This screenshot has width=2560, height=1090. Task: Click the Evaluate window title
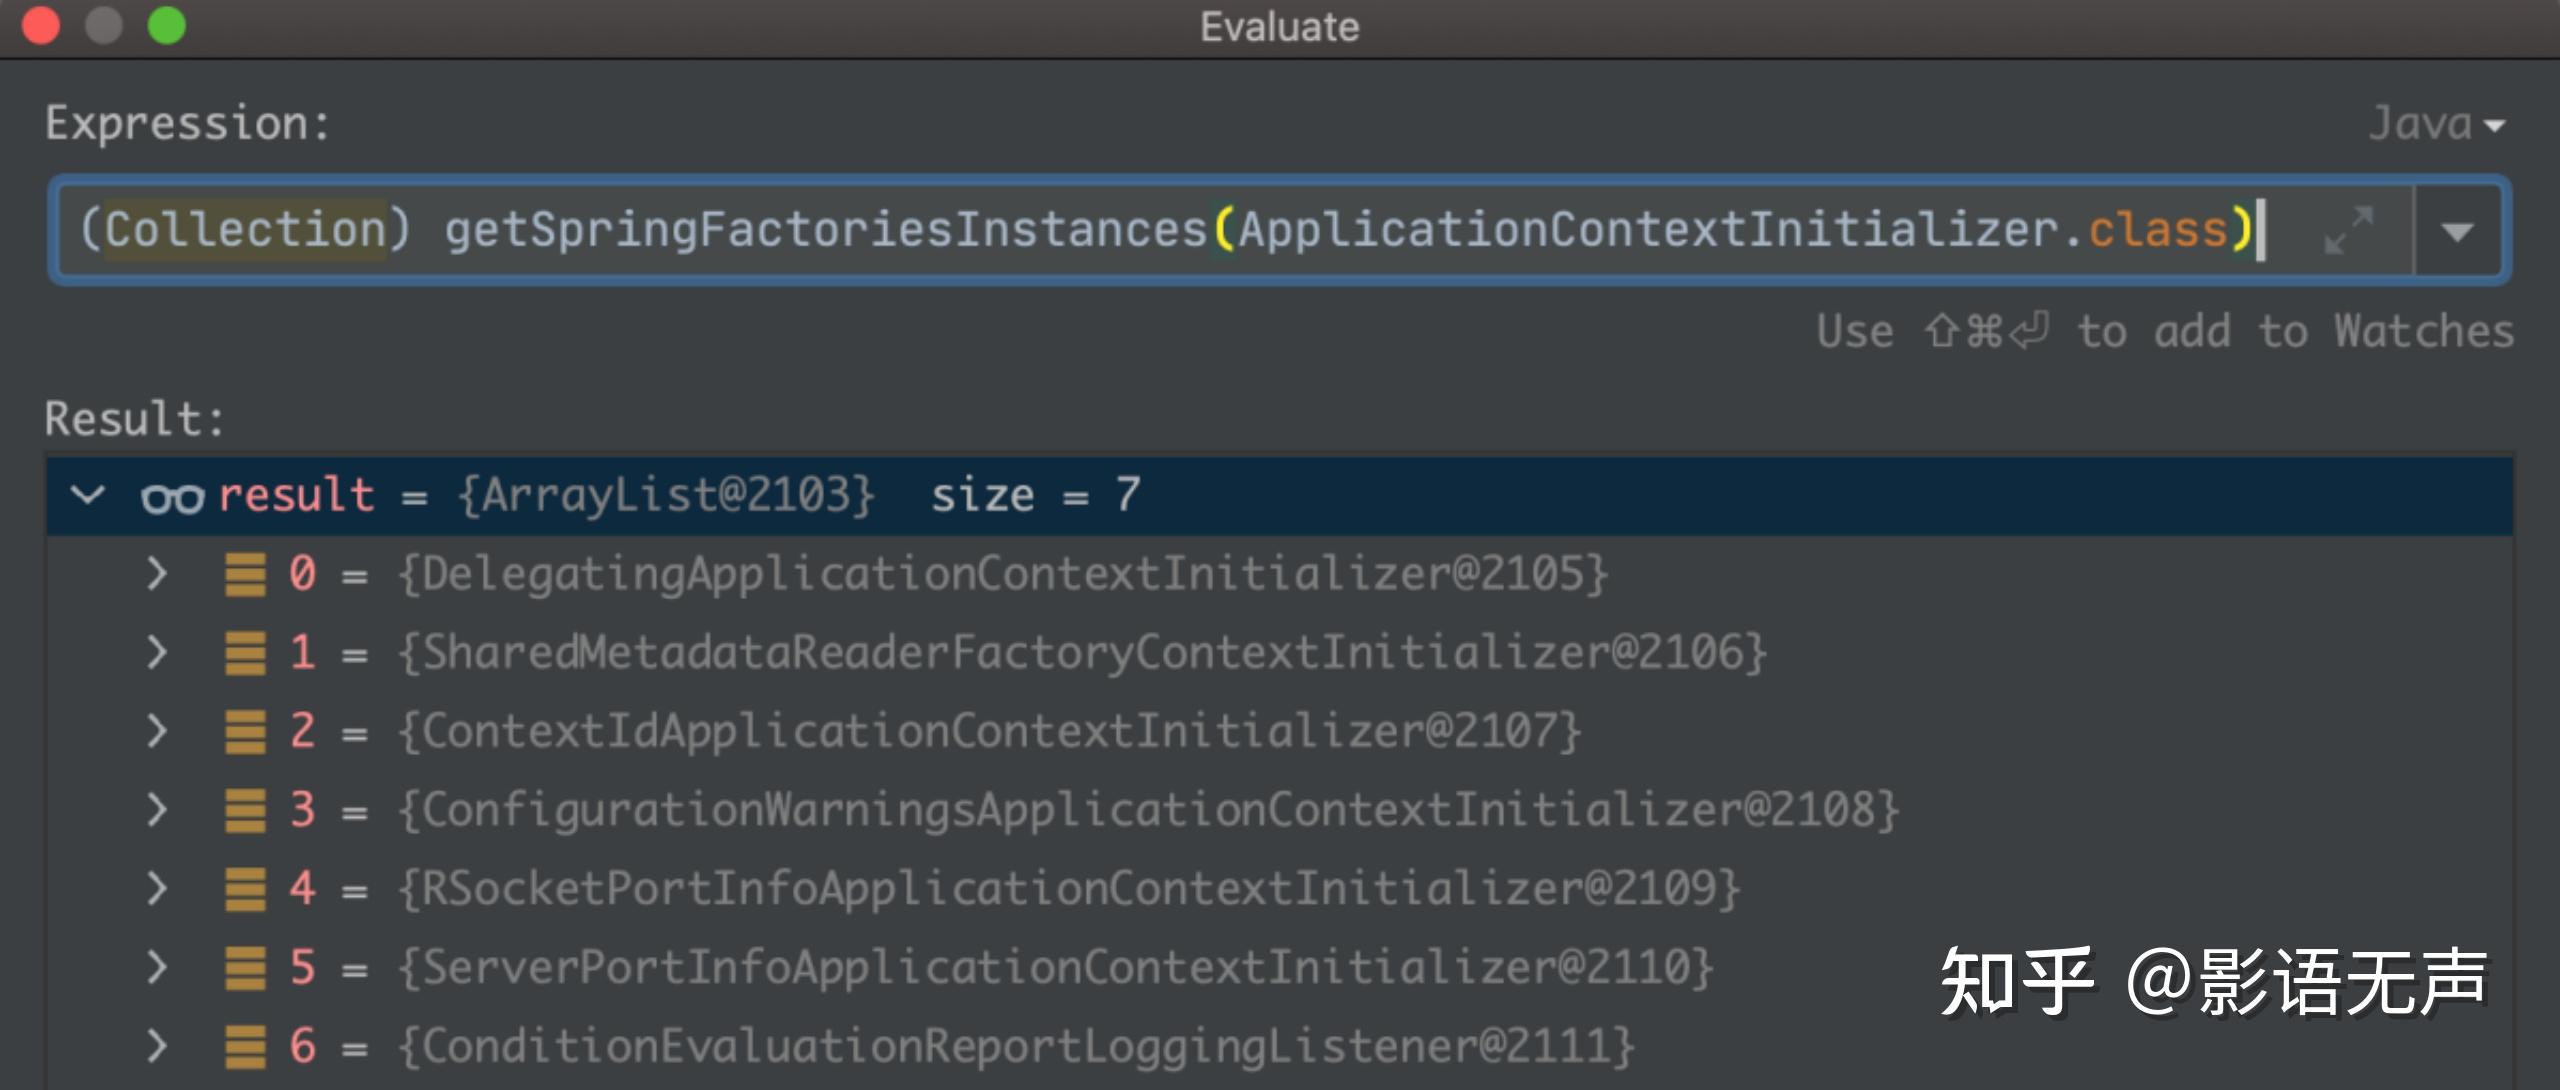(x=1279, y=27)
